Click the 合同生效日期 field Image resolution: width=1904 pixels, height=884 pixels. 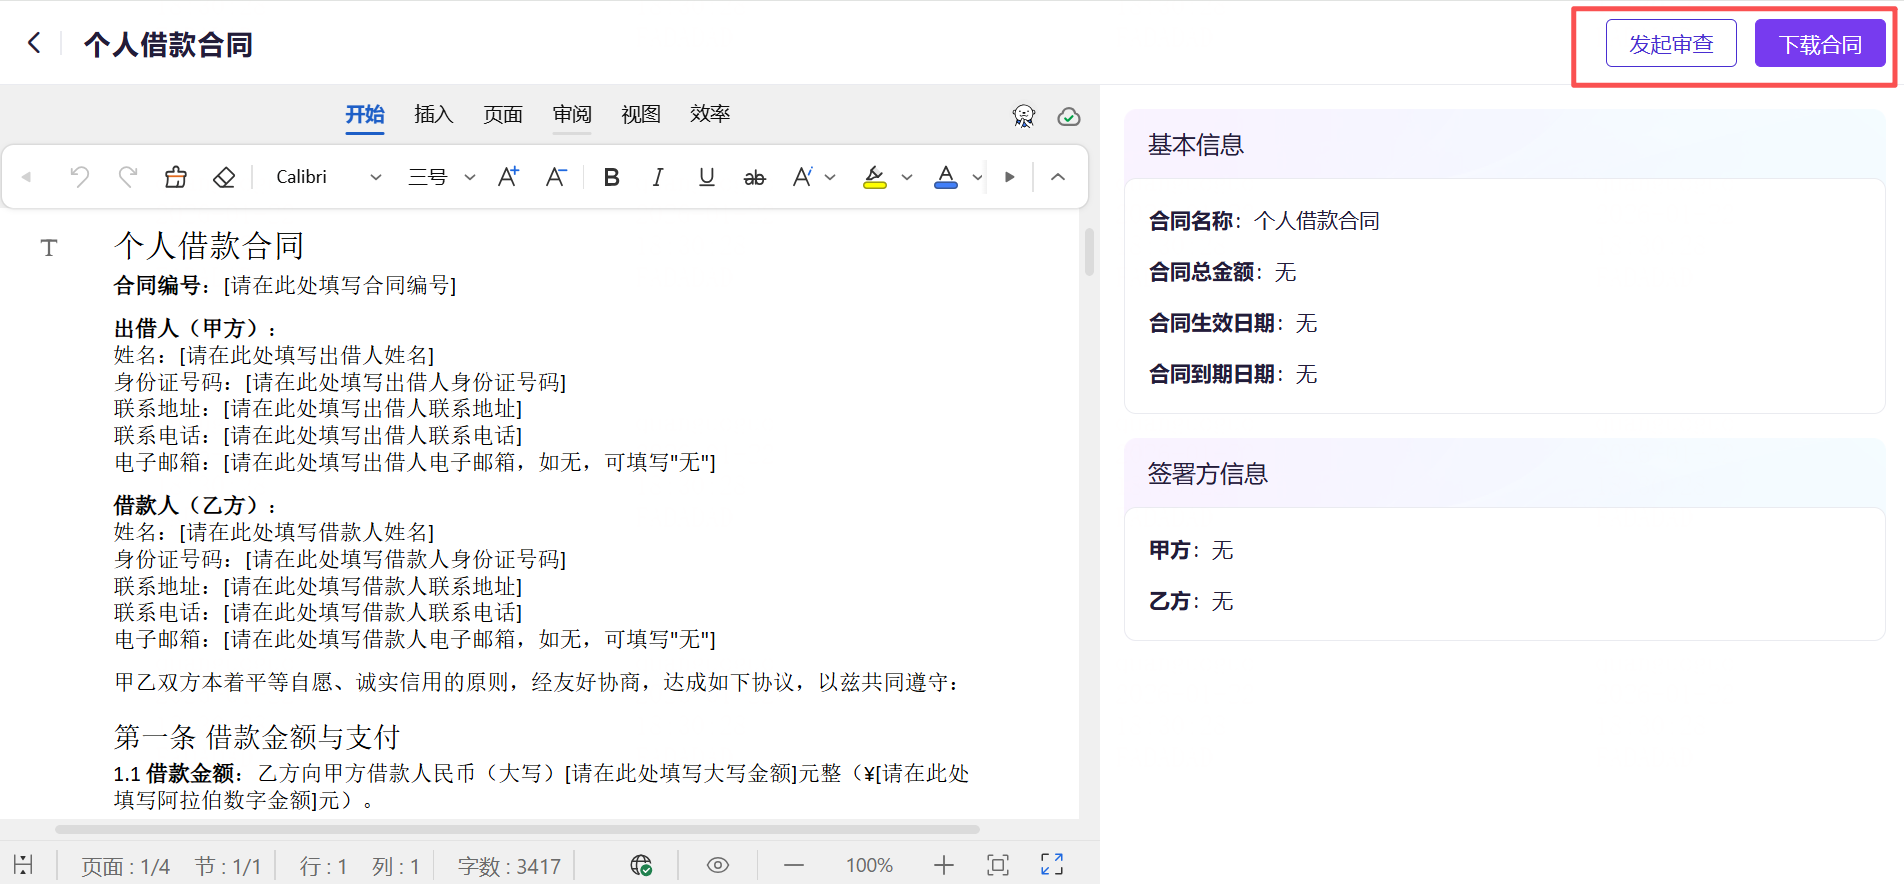point(1233,323)
